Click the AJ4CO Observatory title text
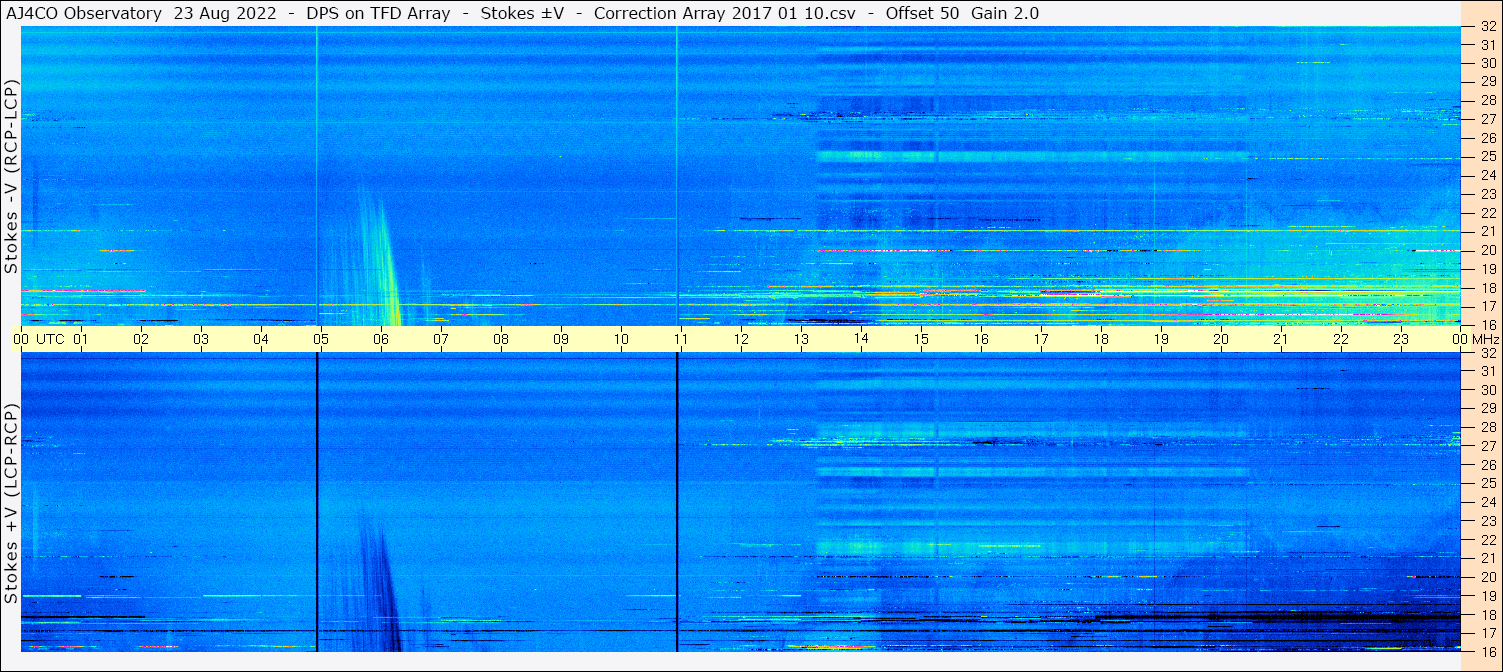This screenshot has height=672, width=1503. pyautogui.click(x=83, y=14)
